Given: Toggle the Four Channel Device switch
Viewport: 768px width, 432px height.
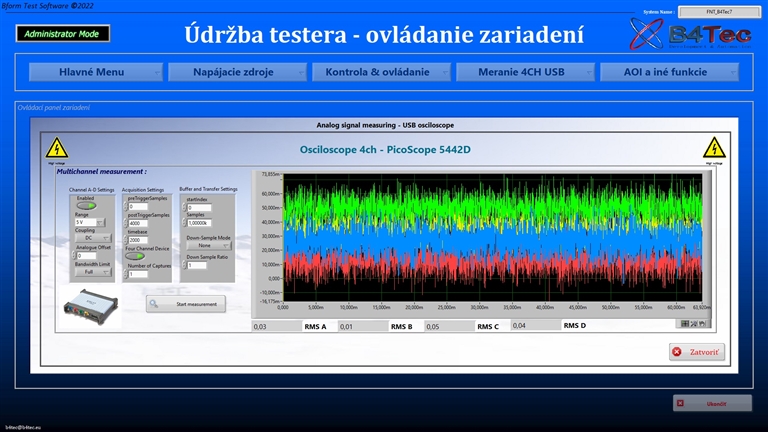Looking at the screenshot, I should (x=135, y=256).
